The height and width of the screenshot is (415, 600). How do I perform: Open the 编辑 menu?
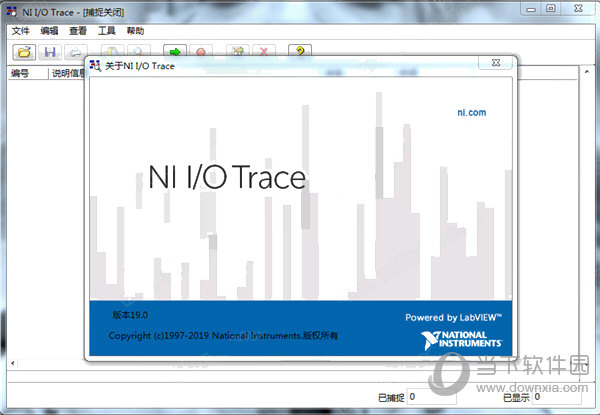(49, 31)
